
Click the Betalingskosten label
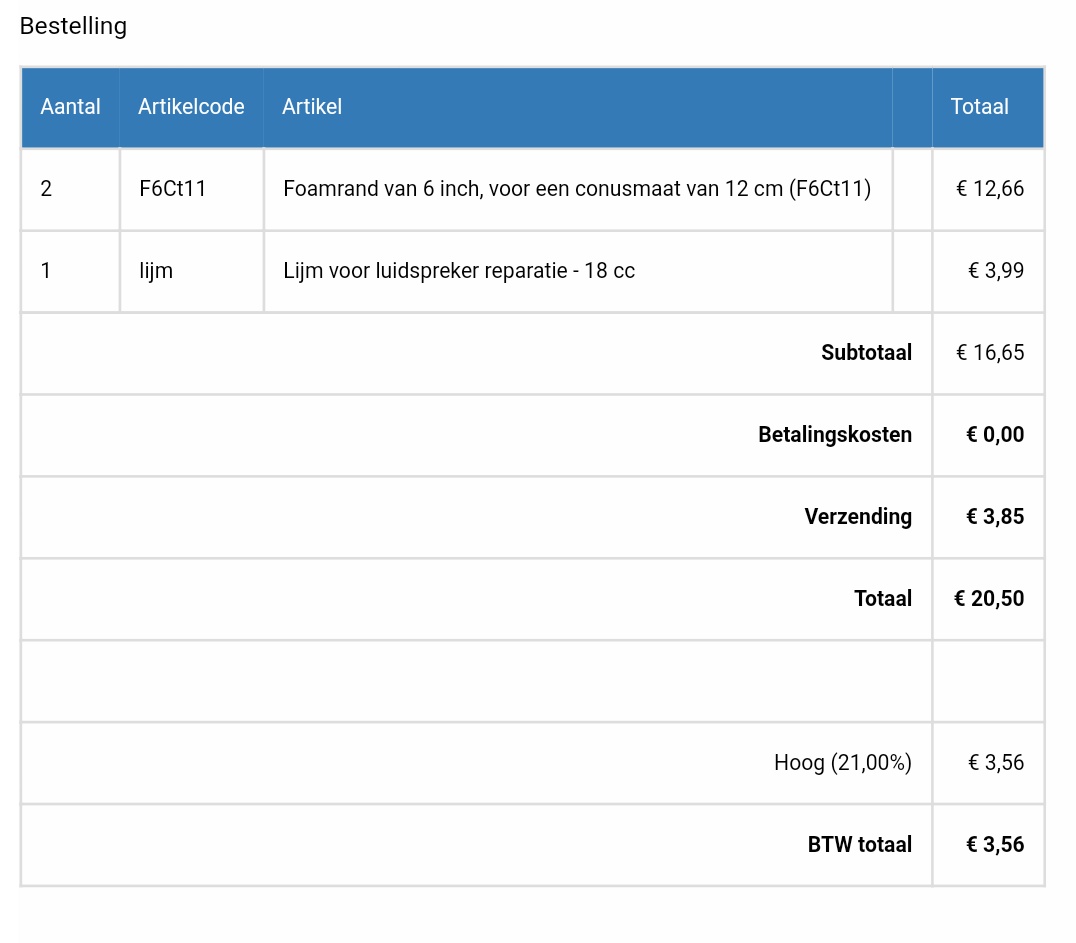click(x=834, y=435)
